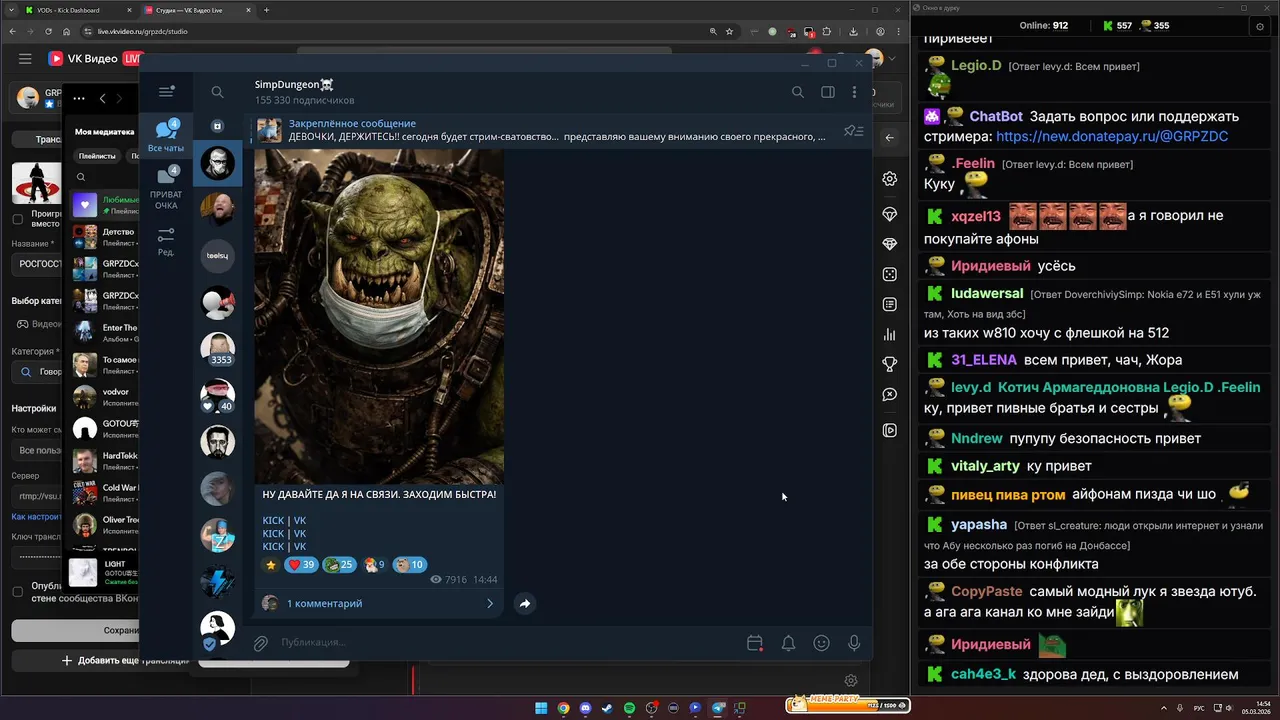This screenshot has width=1280, height=720.
Task: Tick the 'Проигрывать вместо' checkbox
Action: 17,219
